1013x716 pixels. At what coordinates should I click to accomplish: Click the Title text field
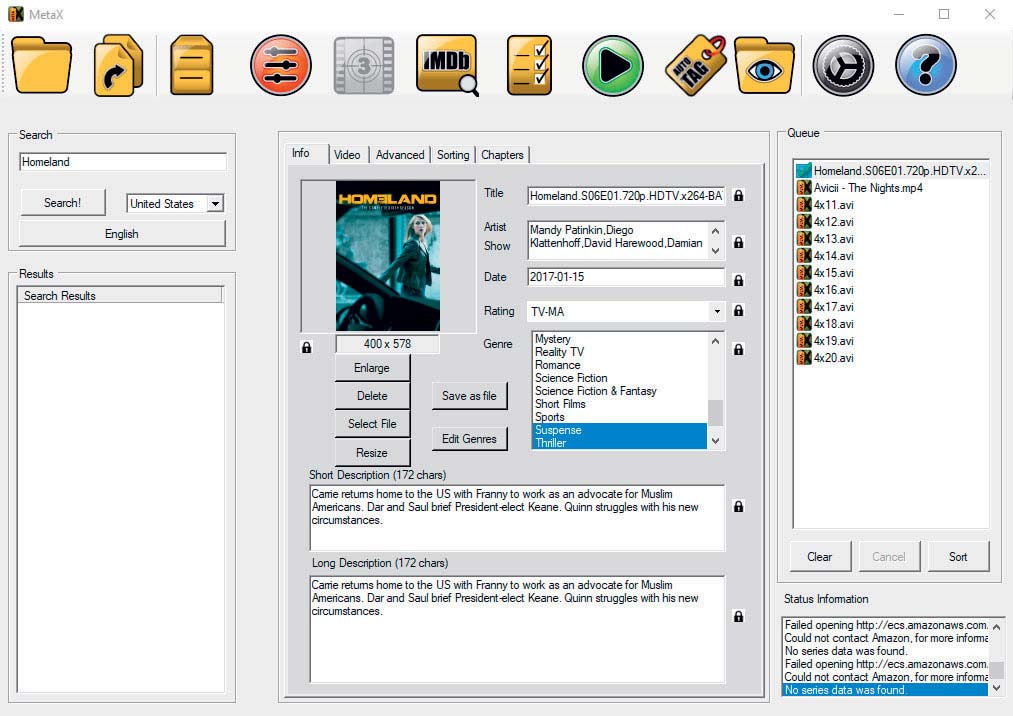pyautogui.click(x=625, y=196)
